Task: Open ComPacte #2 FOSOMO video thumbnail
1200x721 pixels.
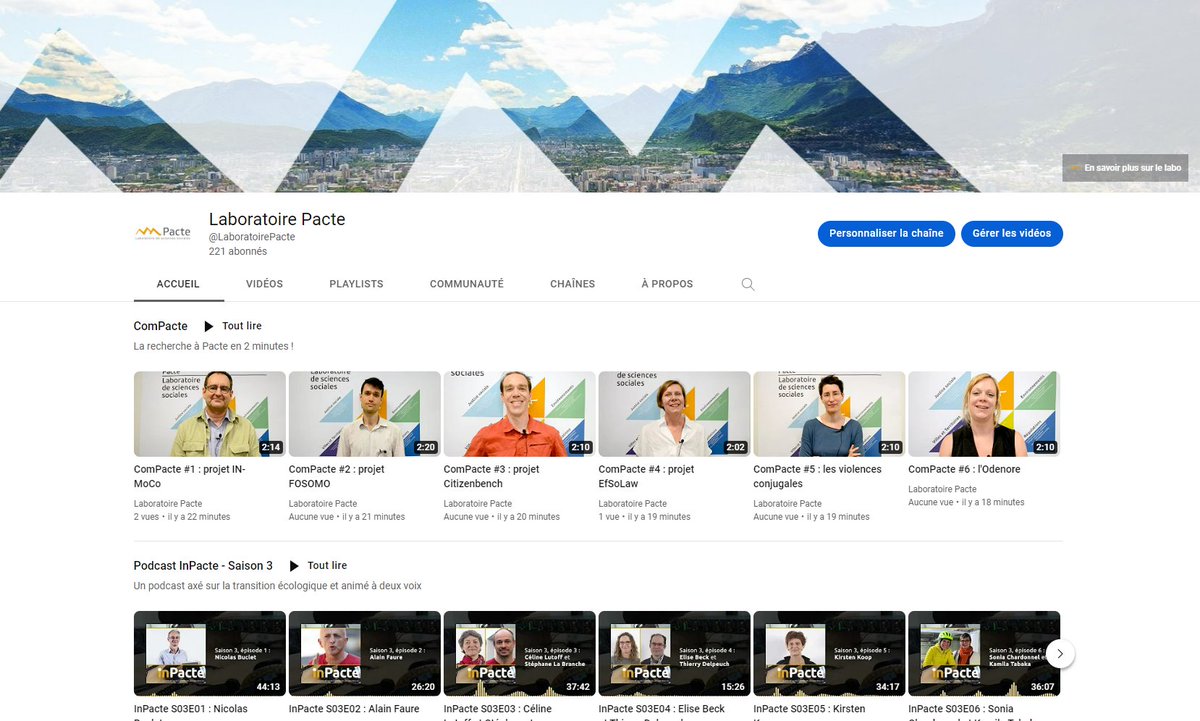Action: point(365,414)
